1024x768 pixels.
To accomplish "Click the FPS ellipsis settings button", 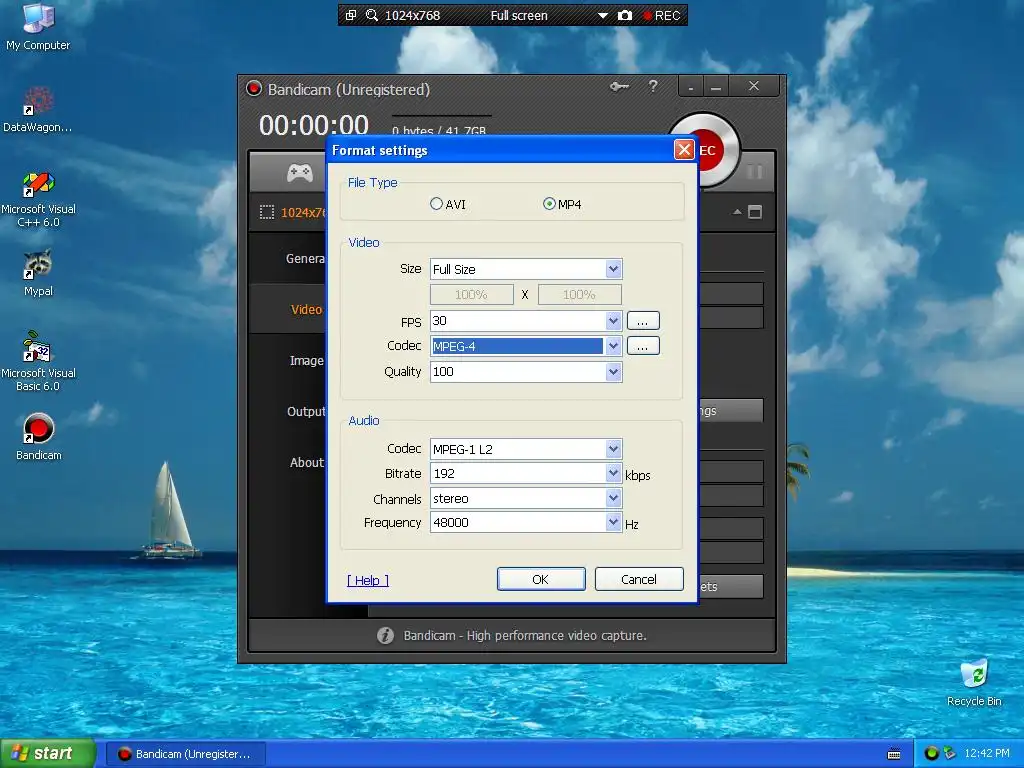I will [x=643, y=321].
